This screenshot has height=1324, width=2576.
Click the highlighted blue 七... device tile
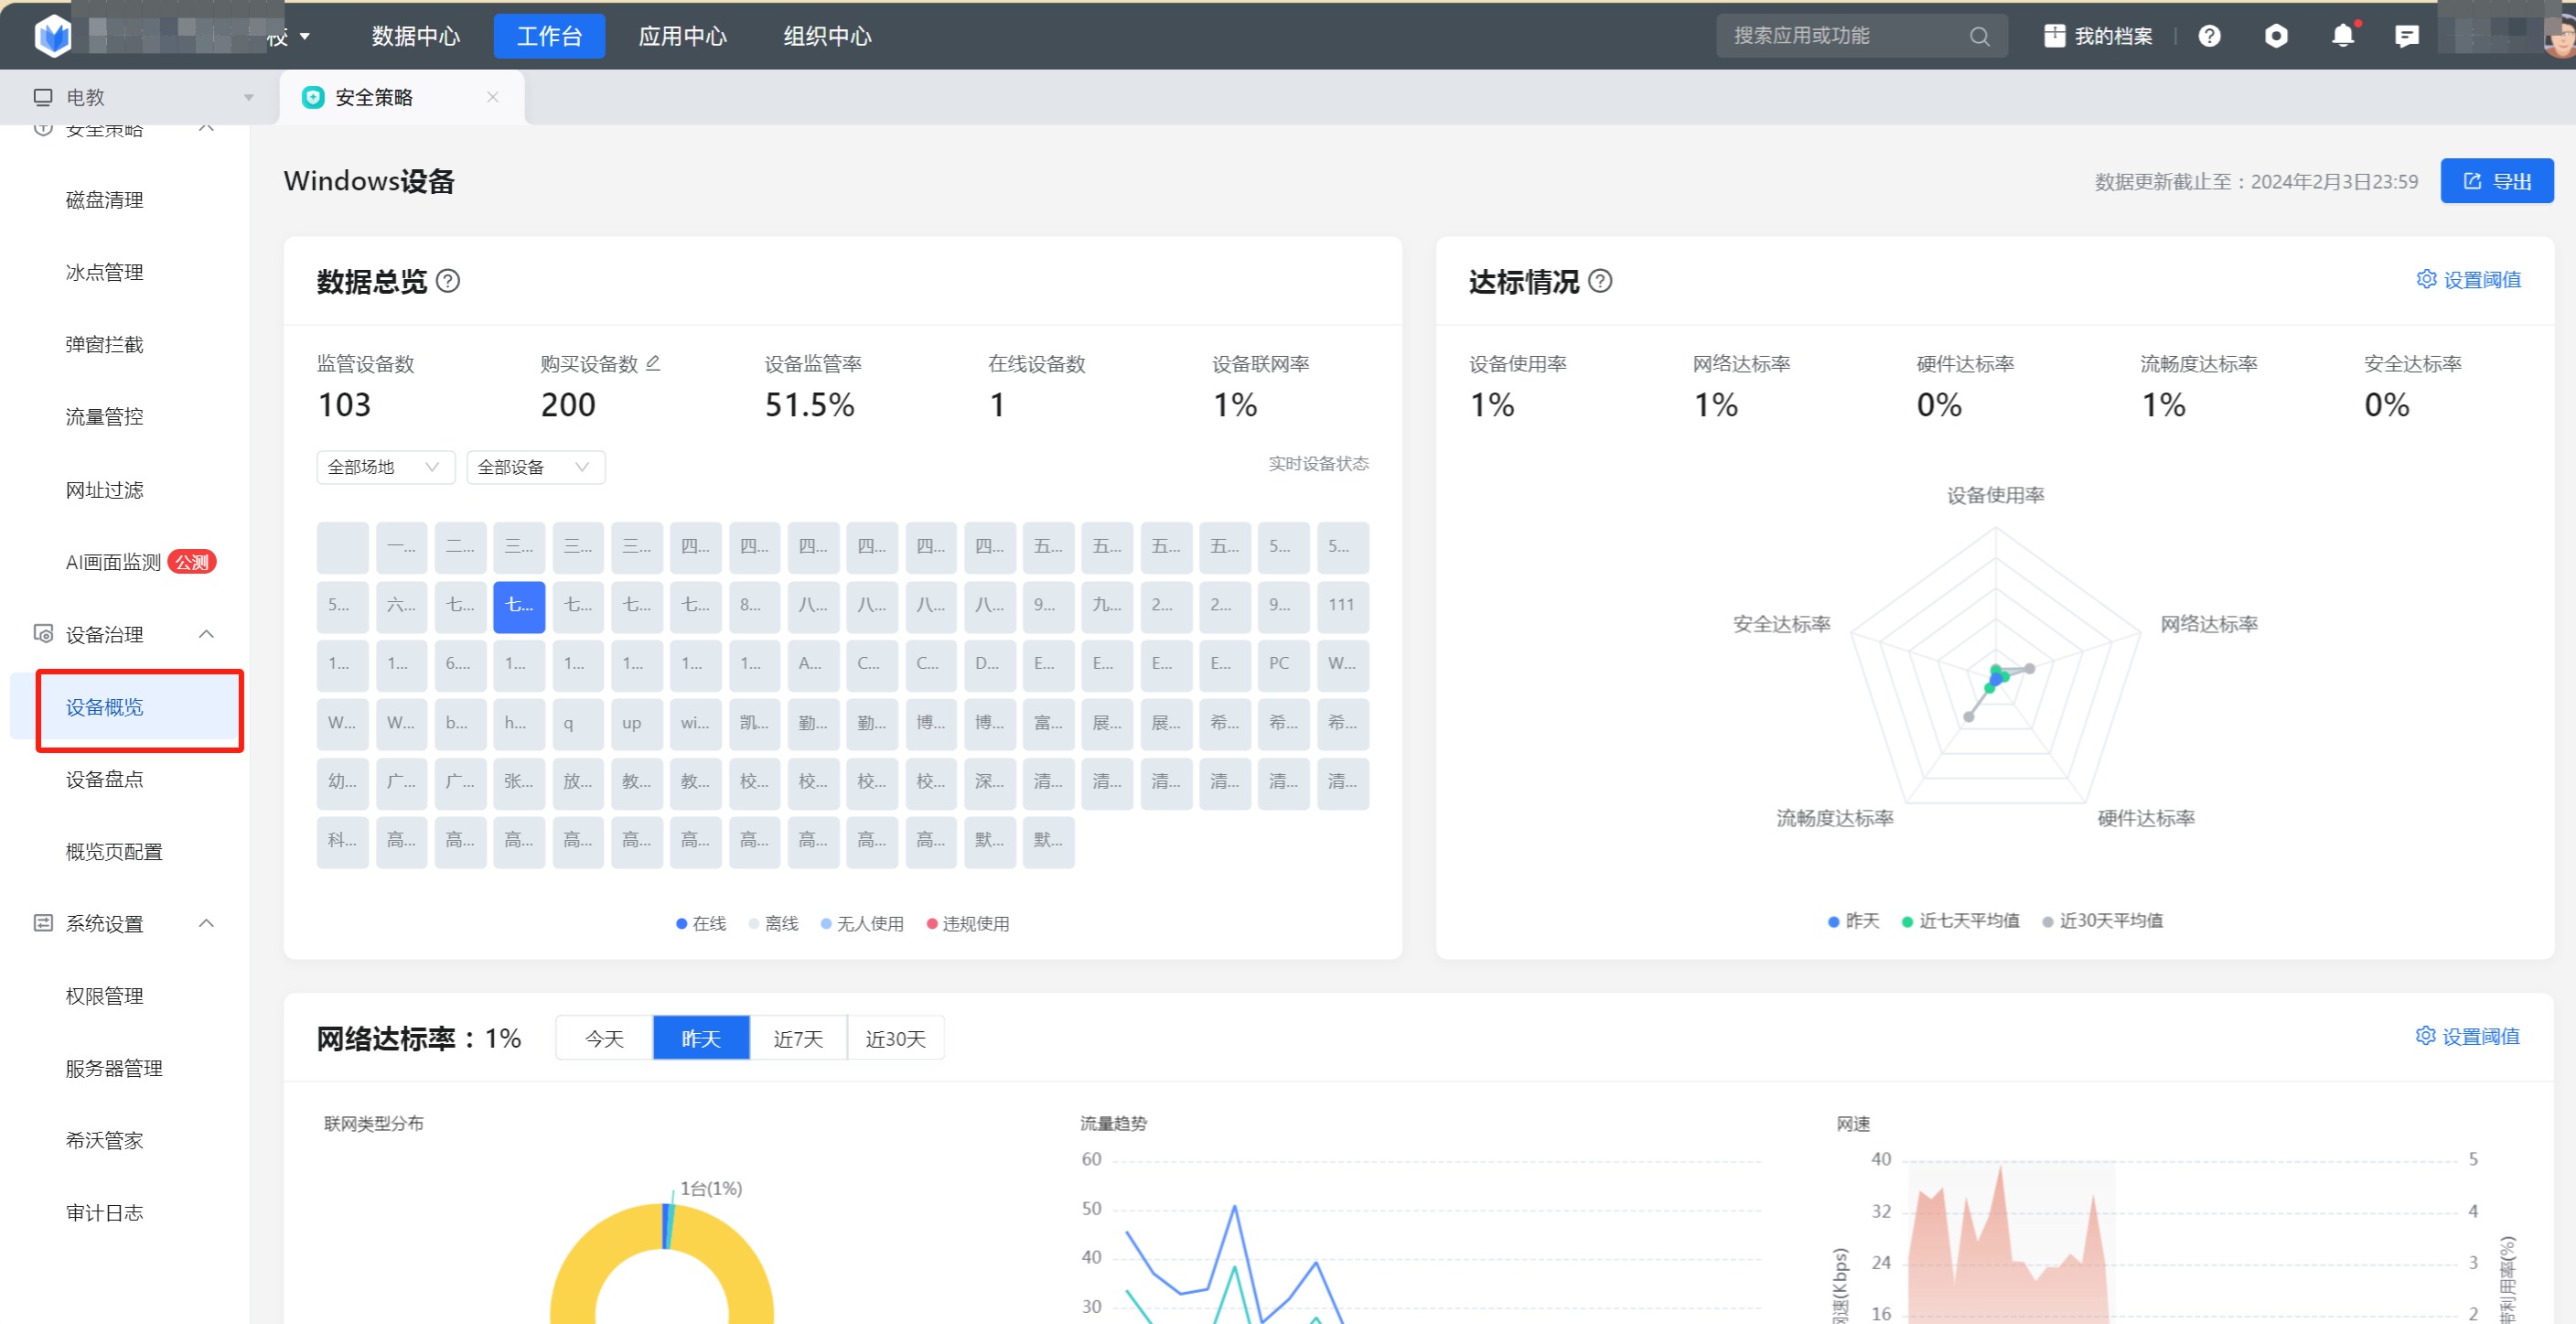pyautogui.click(x=519, y=606)
